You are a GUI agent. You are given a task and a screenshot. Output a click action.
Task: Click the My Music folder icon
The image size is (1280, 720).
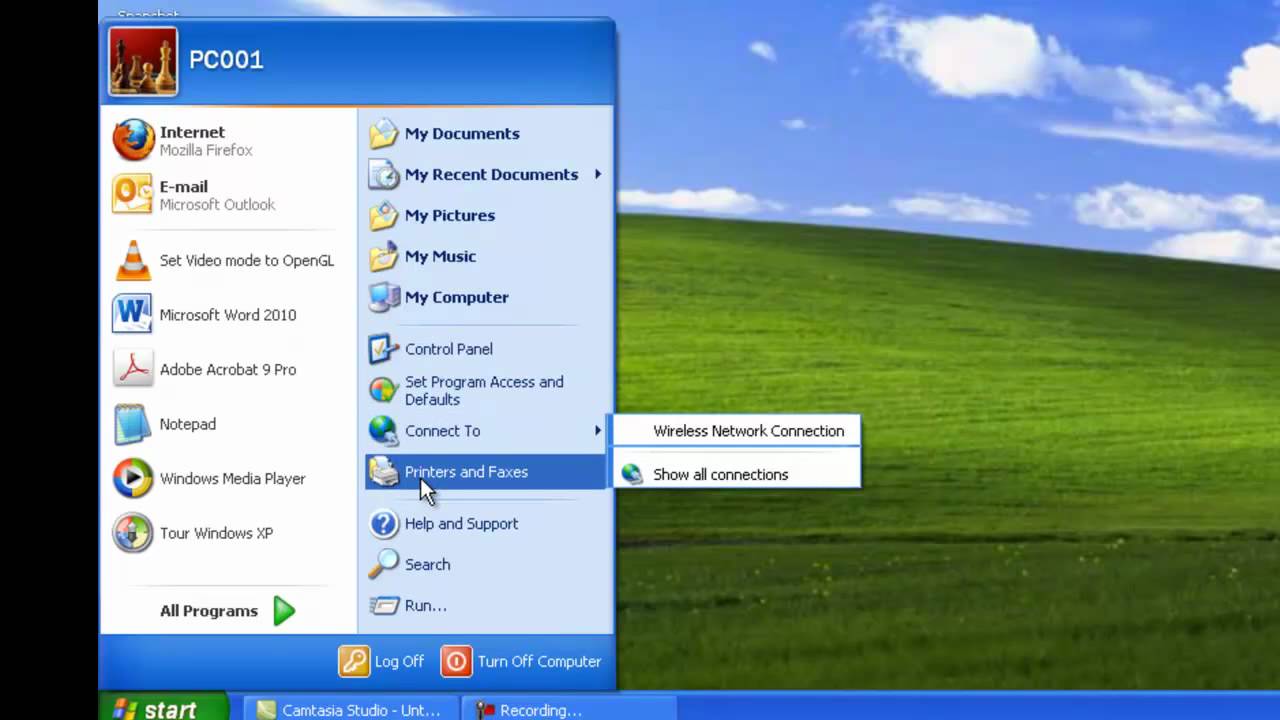(384, 256)
